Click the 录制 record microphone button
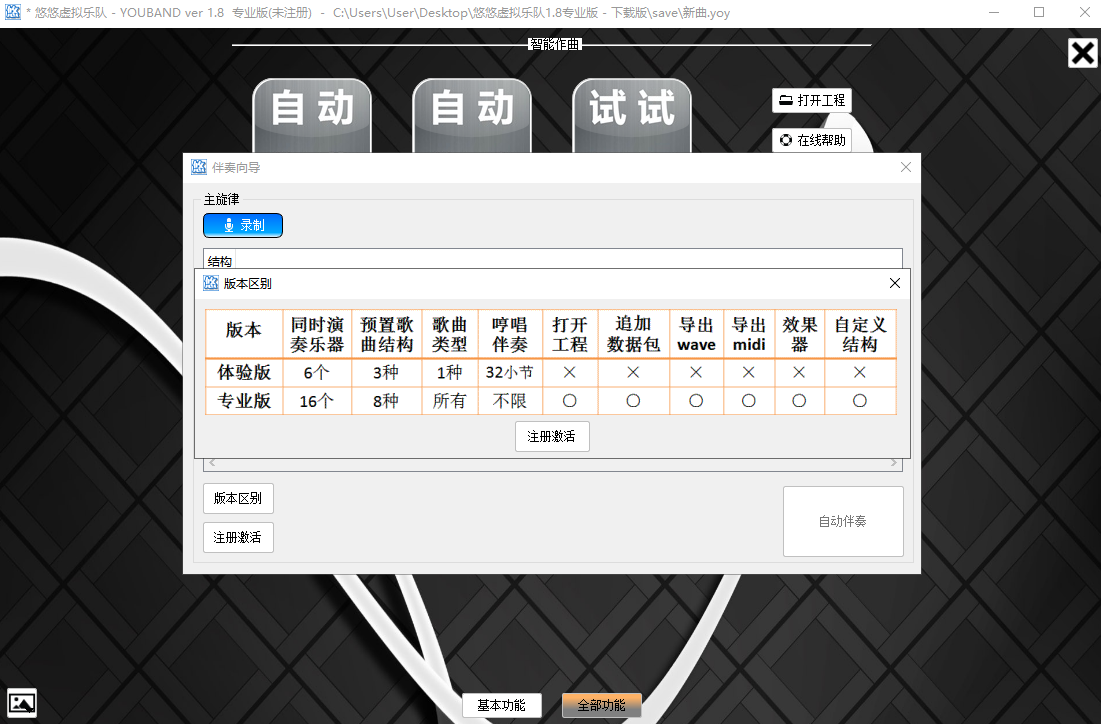Image resolution: width=1101 pixels, height=724 pixels. pyautogui.click(x=243, y=225)
